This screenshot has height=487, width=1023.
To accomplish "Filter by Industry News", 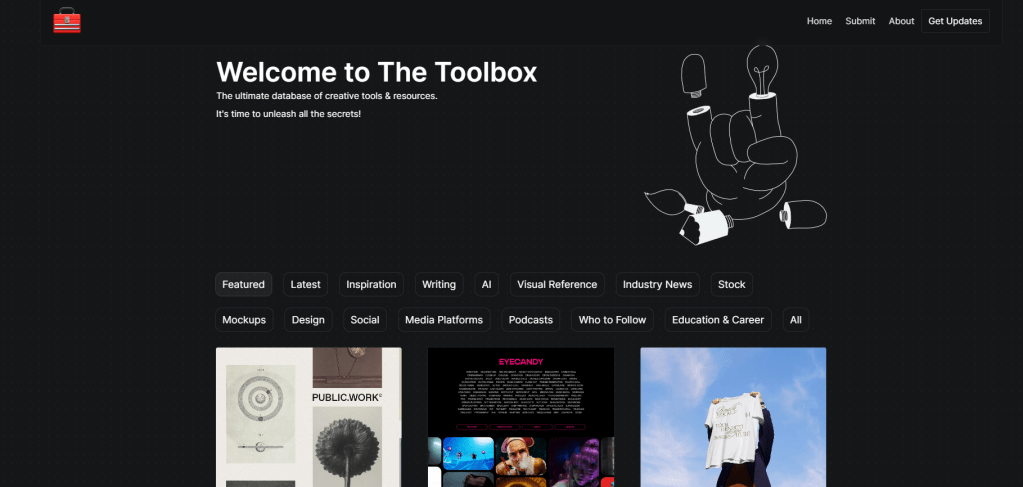I will click(x=657, y=285).
